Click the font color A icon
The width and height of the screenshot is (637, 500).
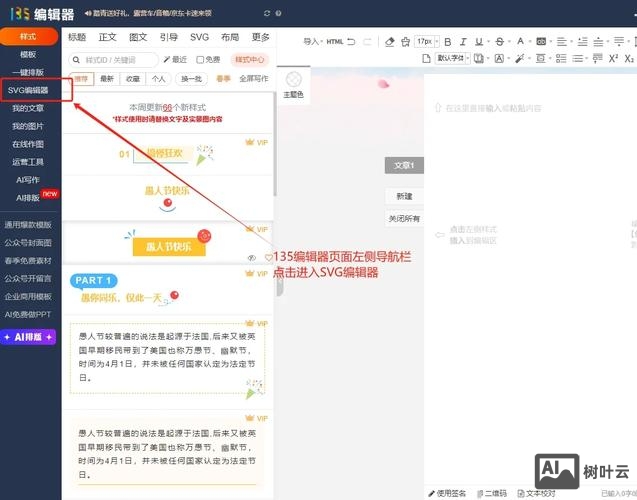click(520, 41)
